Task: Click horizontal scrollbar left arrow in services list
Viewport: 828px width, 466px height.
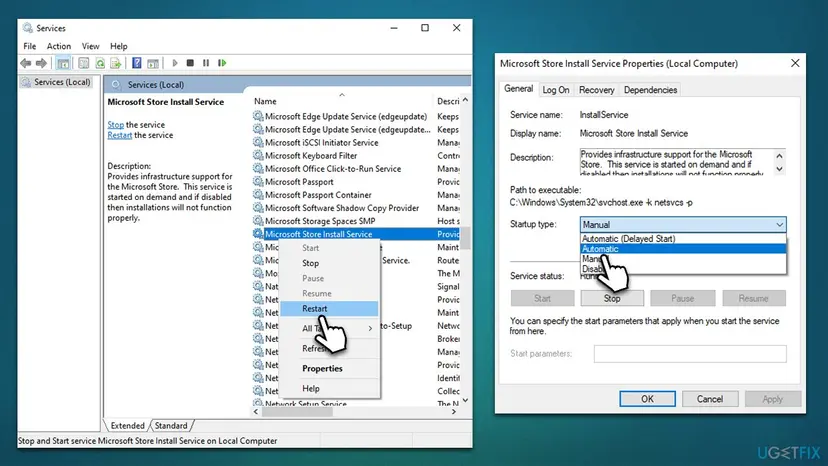Action: pyautogui.click(x=256, y=412)
